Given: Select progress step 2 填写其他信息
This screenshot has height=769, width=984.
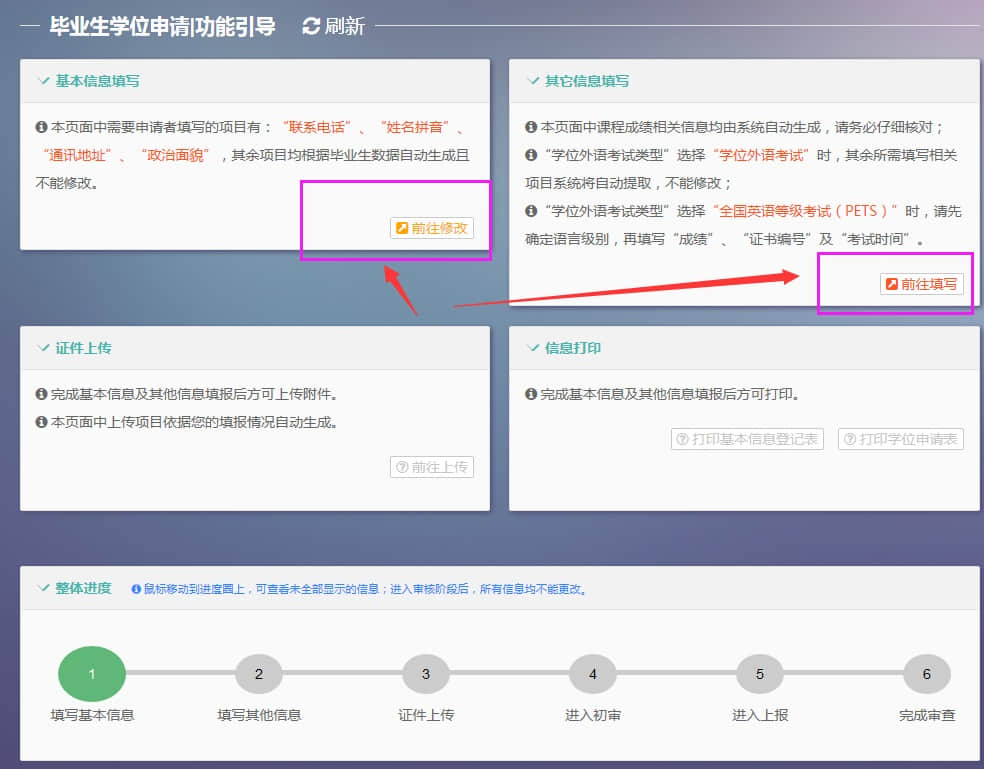Looking at the screenshot, I should (x=259, y=674).
